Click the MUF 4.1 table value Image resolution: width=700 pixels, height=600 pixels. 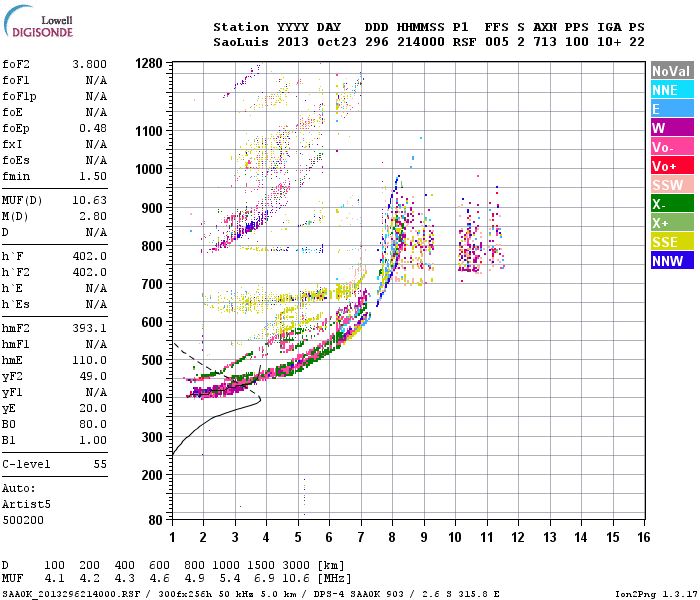54,579
